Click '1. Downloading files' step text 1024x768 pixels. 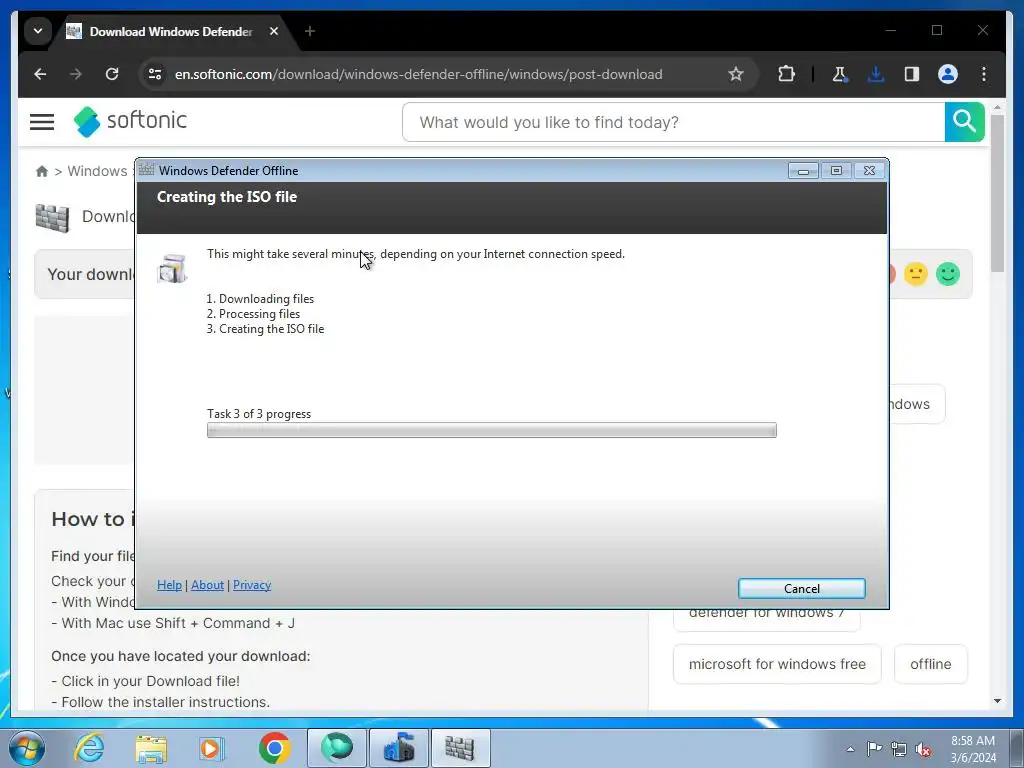tap(260, 299)
